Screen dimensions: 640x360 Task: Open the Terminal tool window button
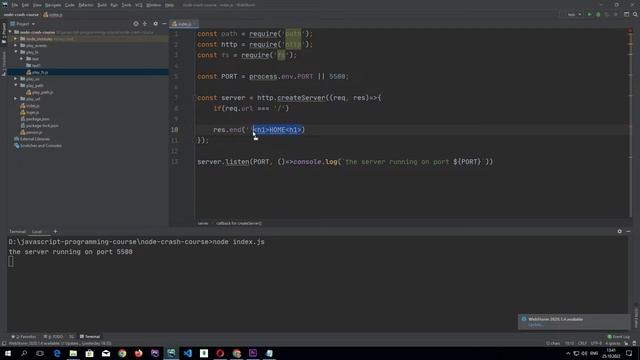pos(90,337)
